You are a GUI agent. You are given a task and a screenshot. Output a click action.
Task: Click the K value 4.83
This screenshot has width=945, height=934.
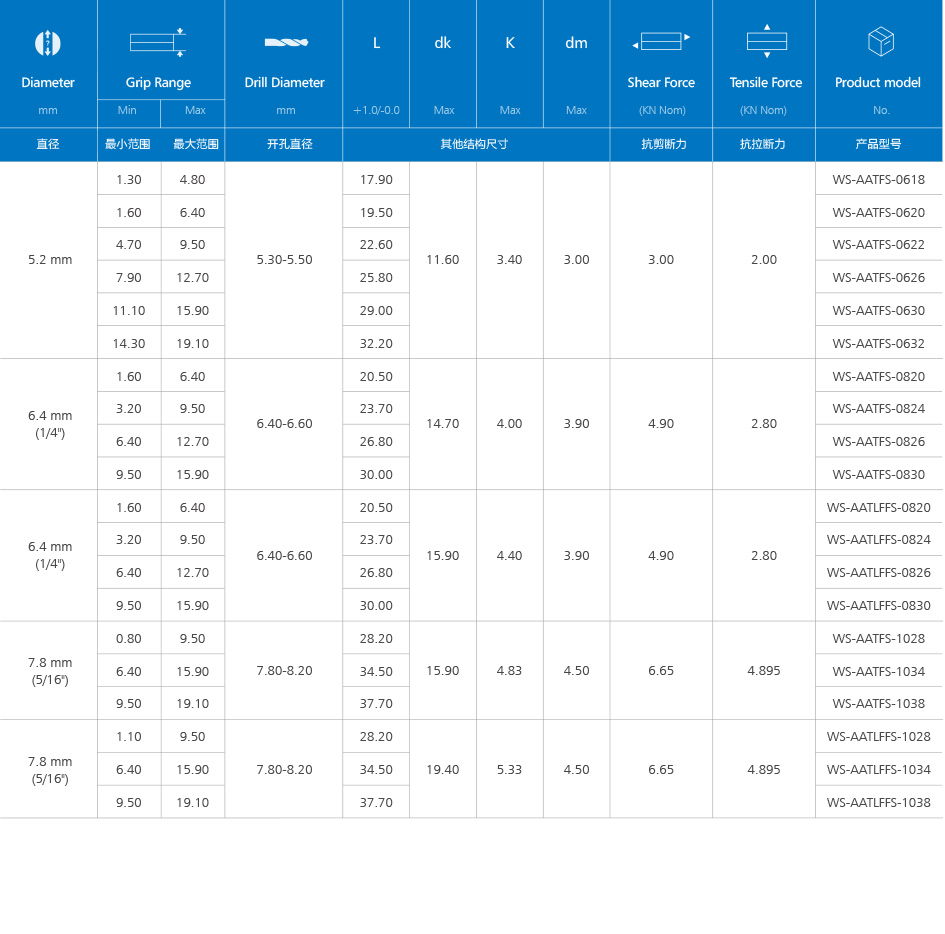(x=510, y=671)
